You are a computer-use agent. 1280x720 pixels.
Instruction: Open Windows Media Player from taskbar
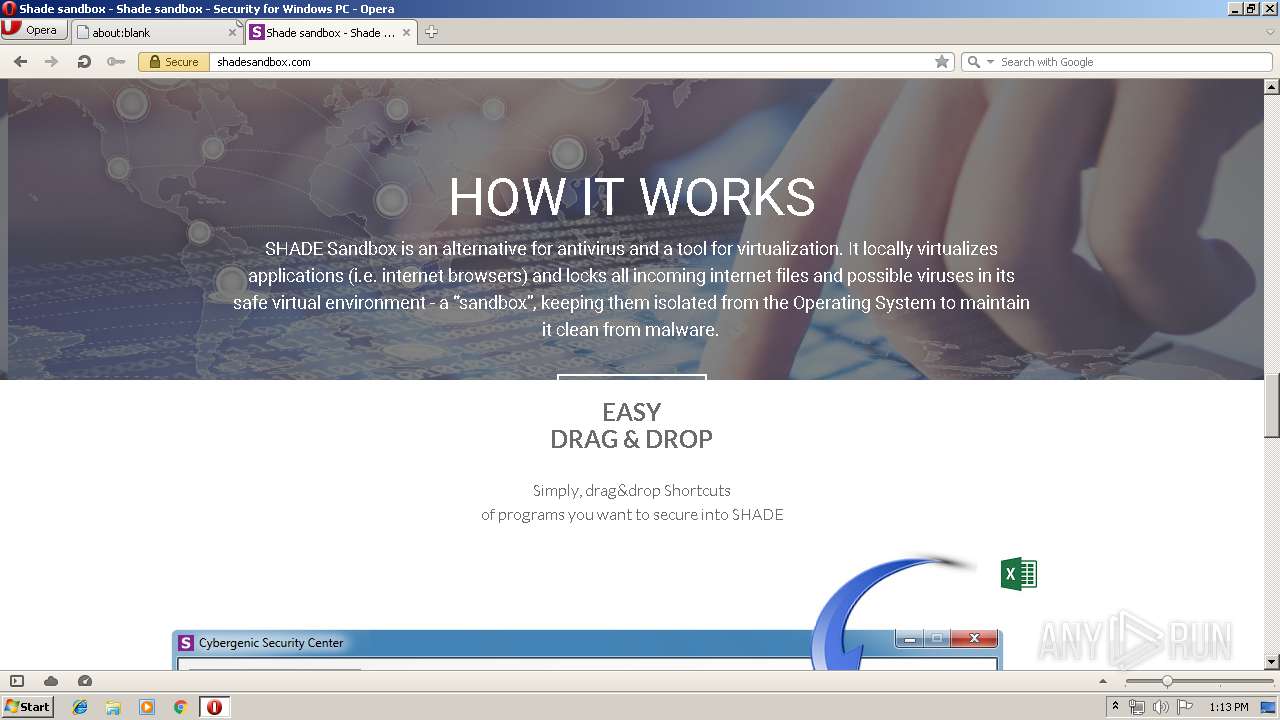147,707
